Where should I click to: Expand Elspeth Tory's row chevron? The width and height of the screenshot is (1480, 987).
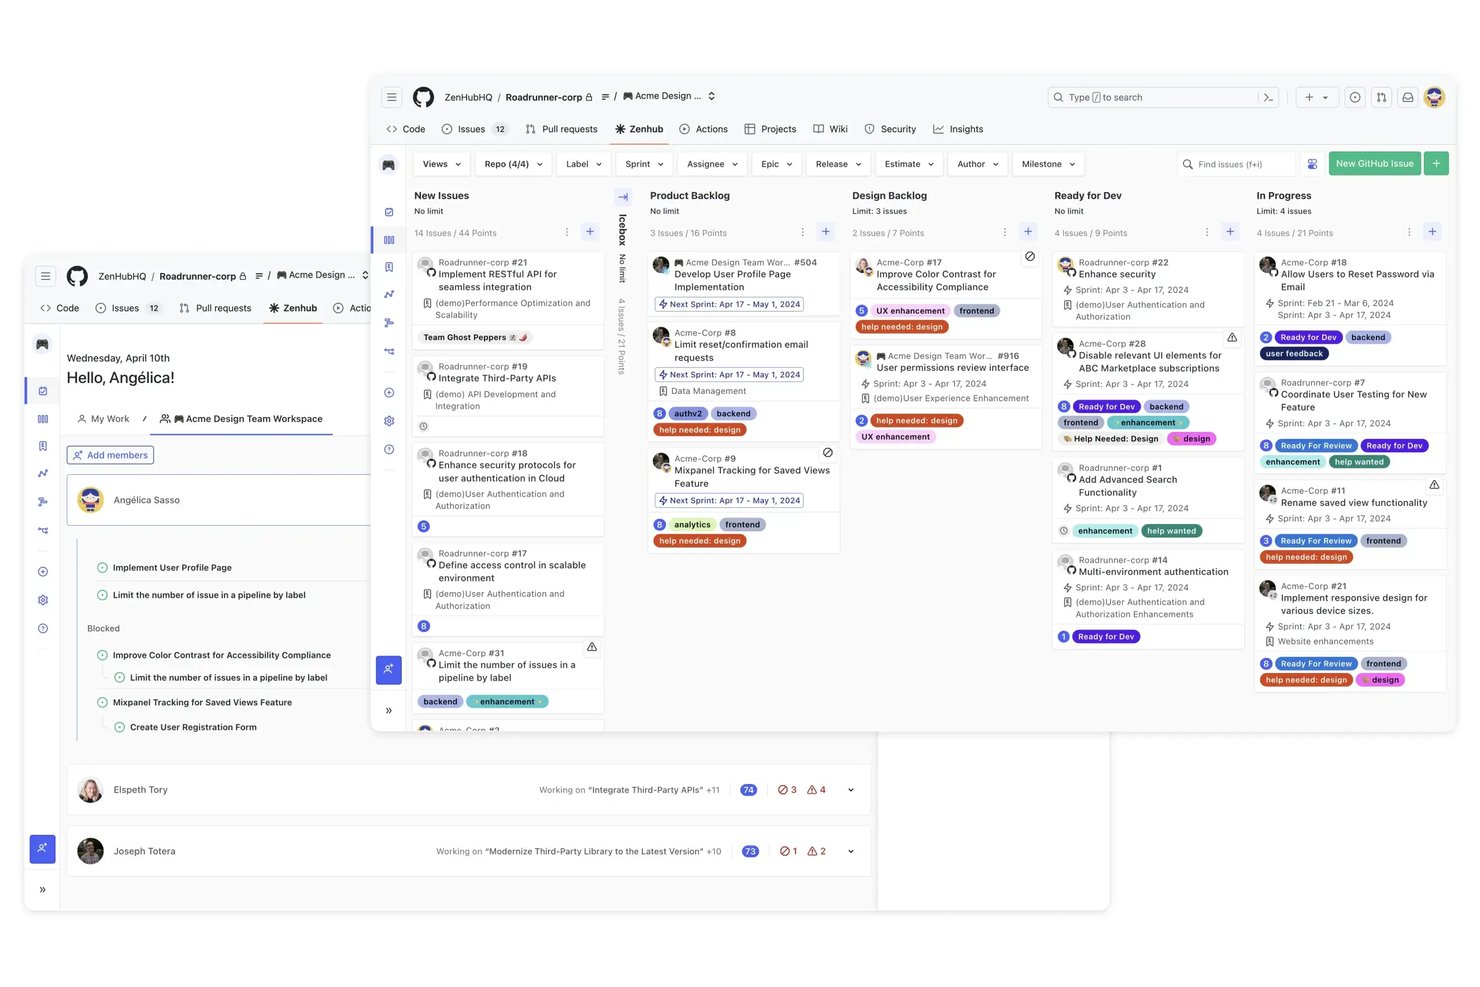point(851,790)
